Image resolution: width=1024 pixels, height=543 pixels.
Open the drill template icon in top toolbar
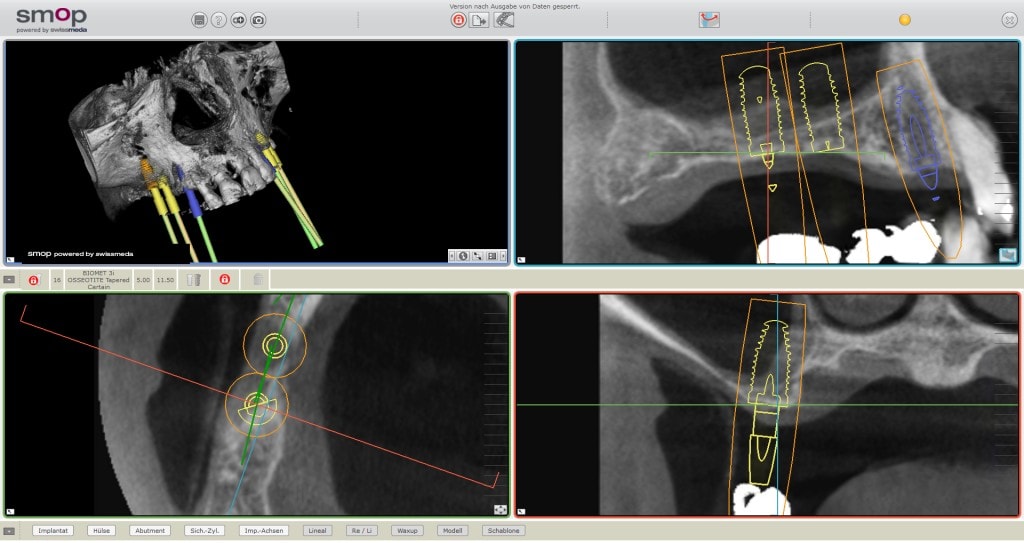tap(504, 20)
